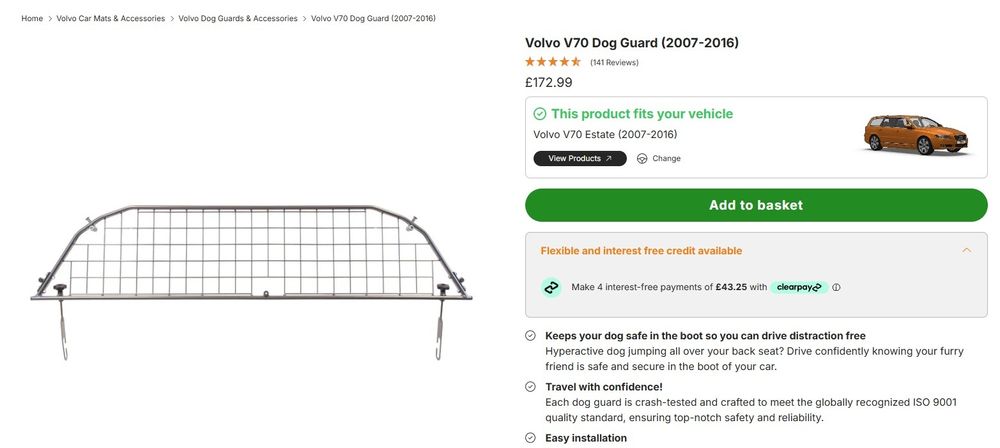Viewport: 1000px width, 448px height.
Task: Open Volvo Dog Guards & Accessories breadcrumb
Action: (238, 19)
